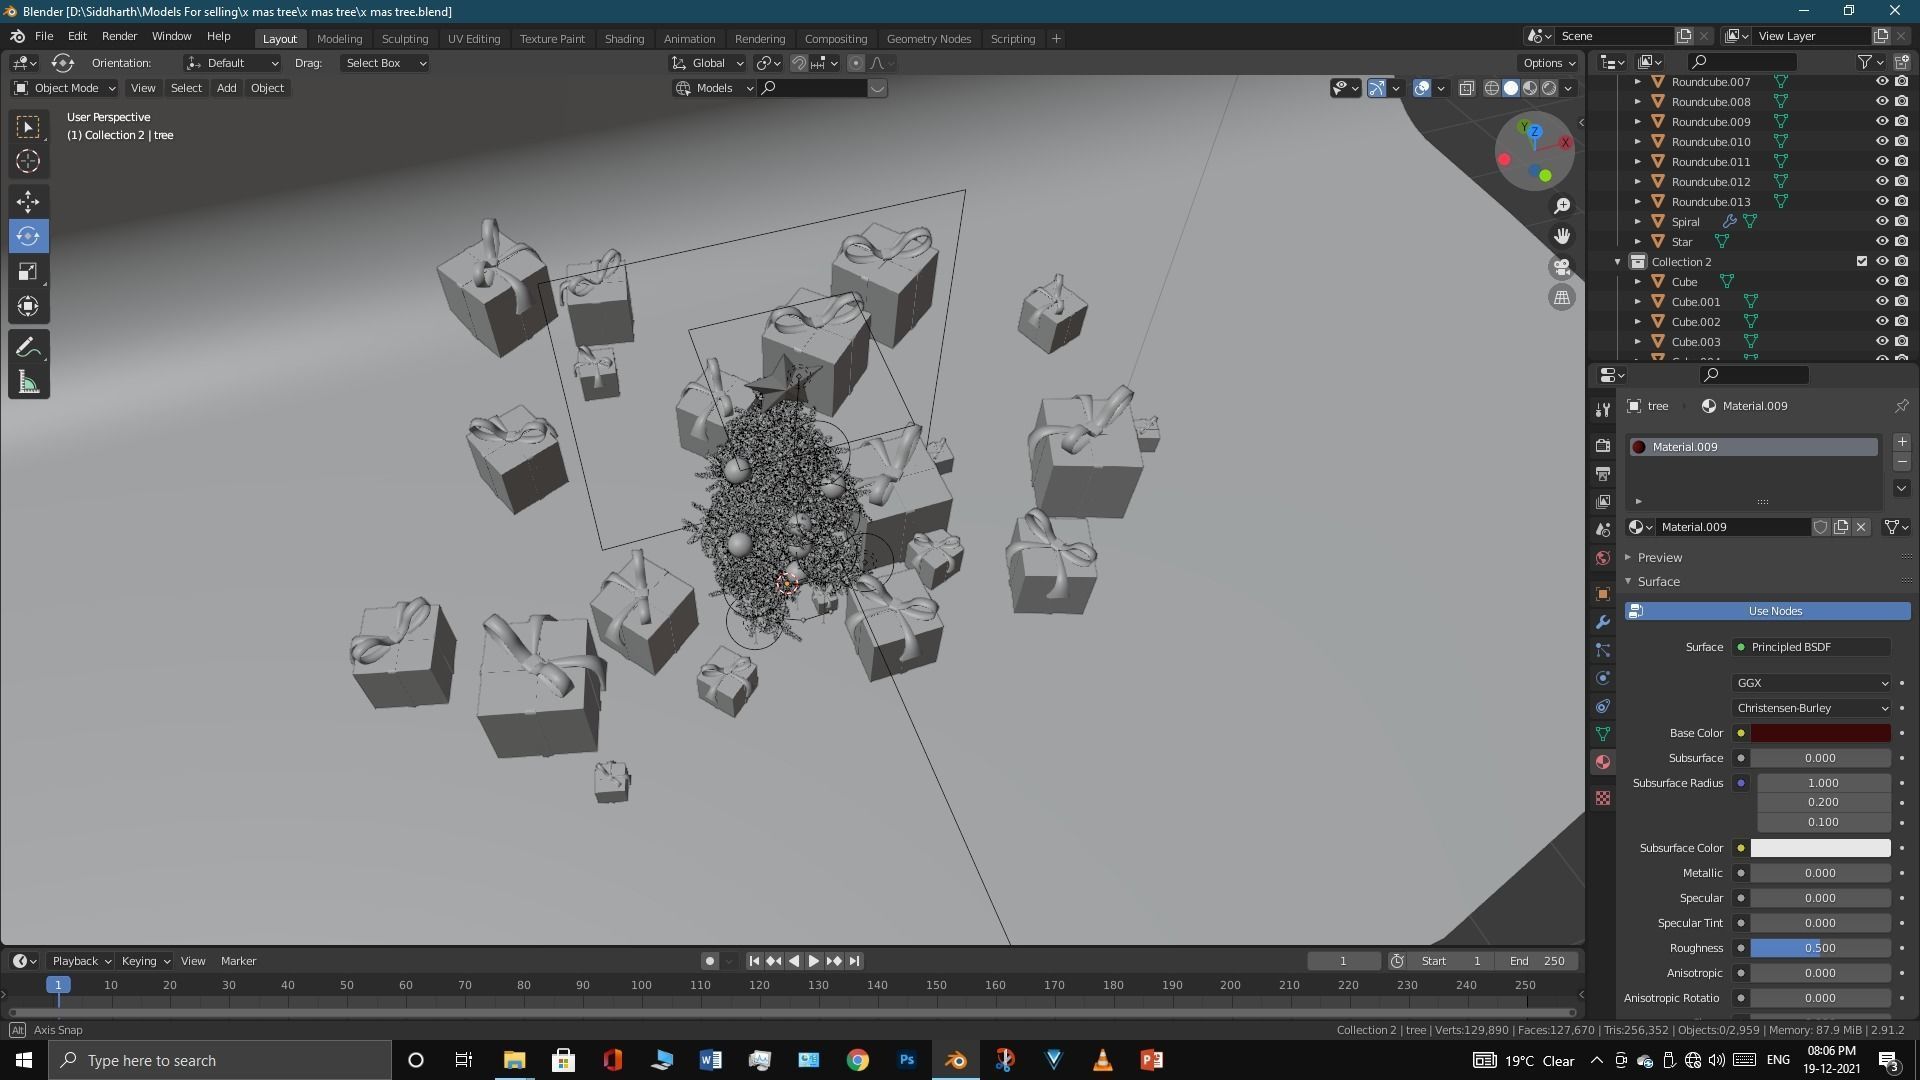Disable Roundcube.010 in renders camera icon
Viewport: 1920px width, 1080px height.
(1901, 142)
